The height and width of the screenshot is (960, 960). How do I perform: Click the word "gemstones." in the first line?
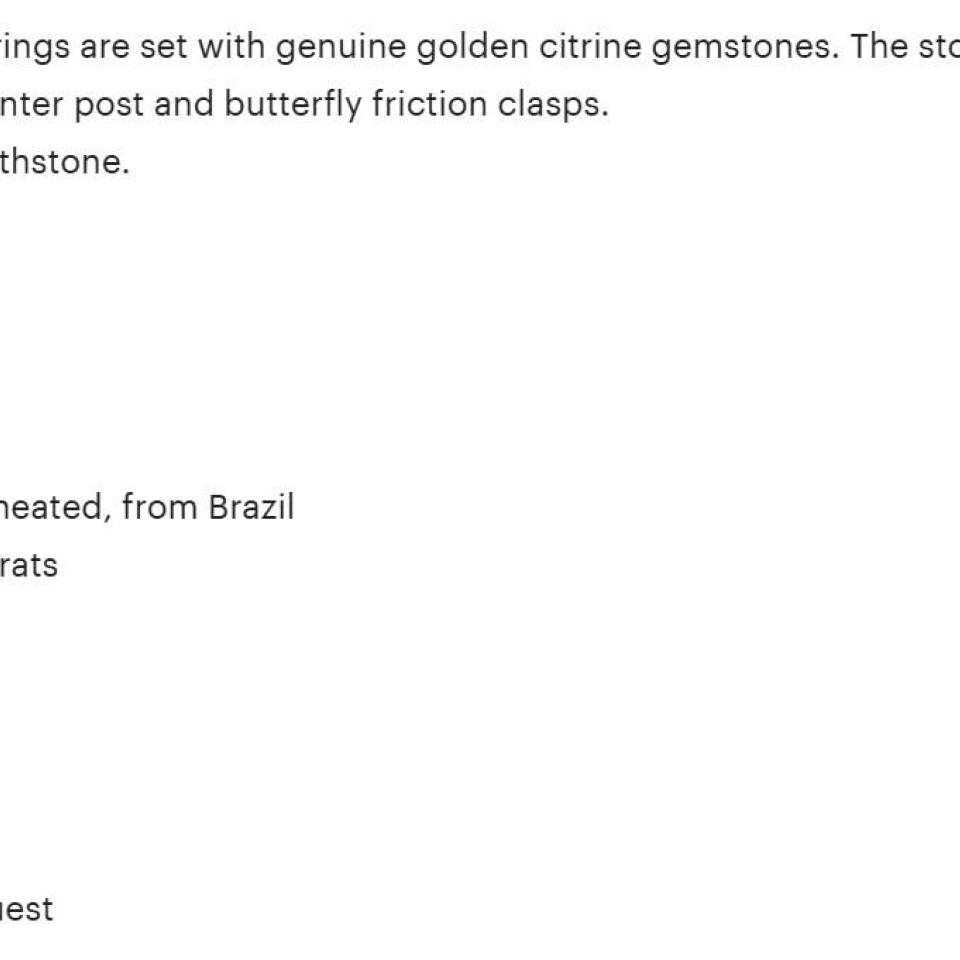point(745,48)
